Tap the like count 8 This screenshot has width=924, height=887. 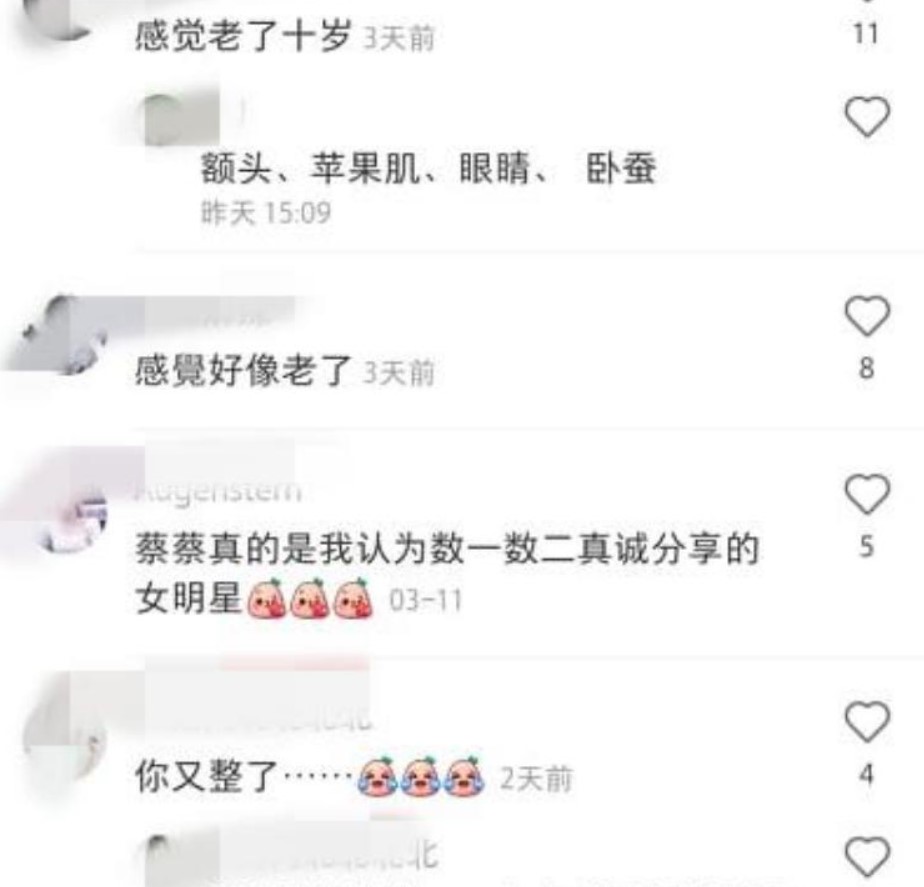[866, 368]
